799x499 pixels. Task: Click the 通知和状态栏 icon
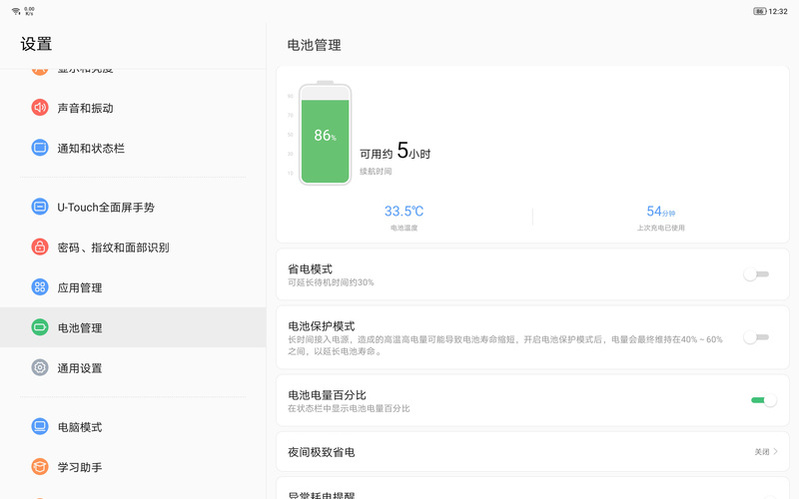[x=40, y=148]
